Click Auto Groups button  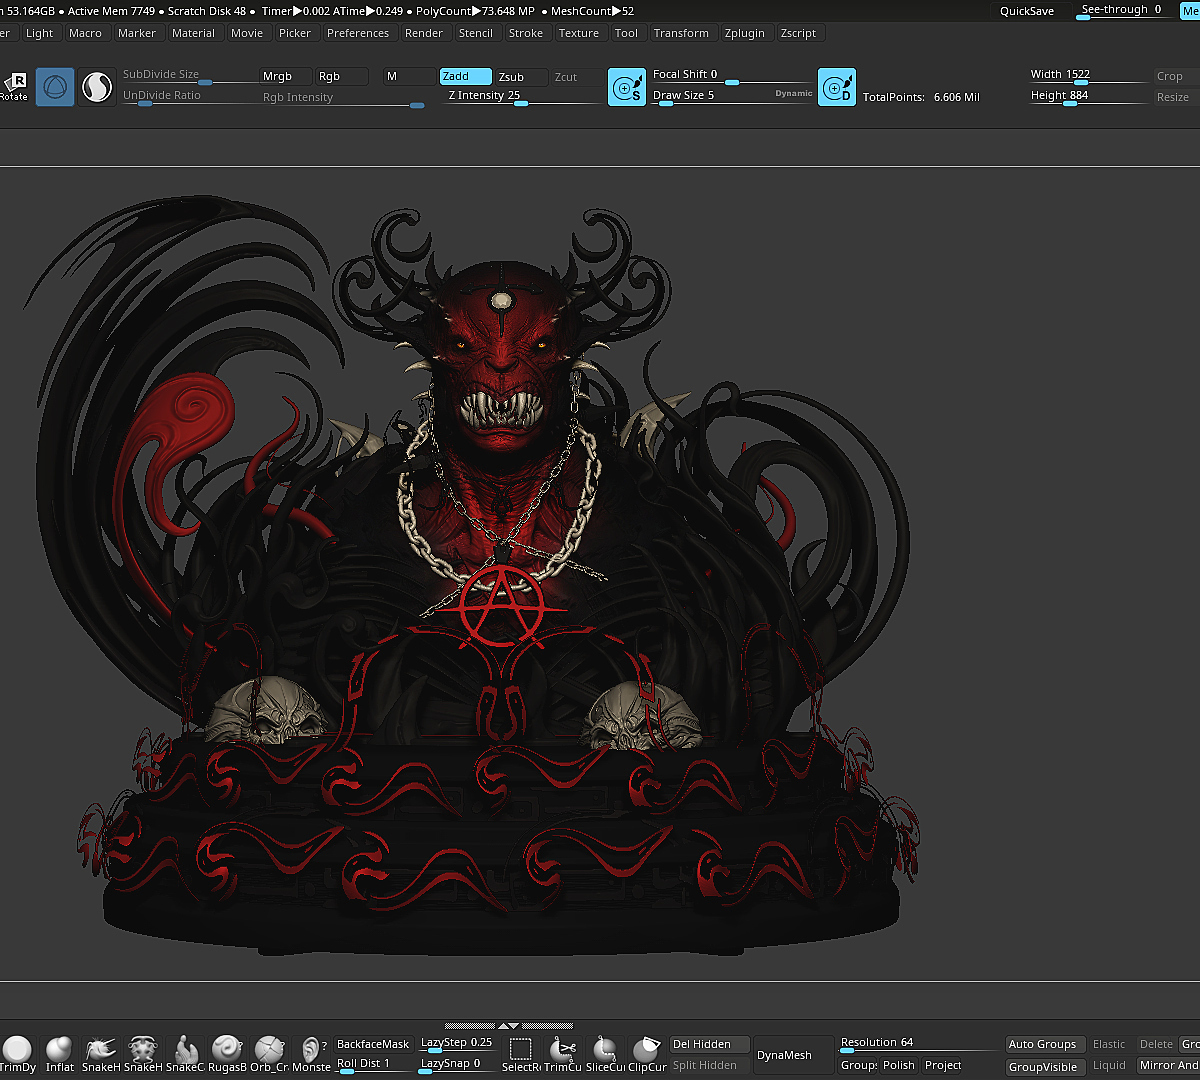click(1043, 1044)
